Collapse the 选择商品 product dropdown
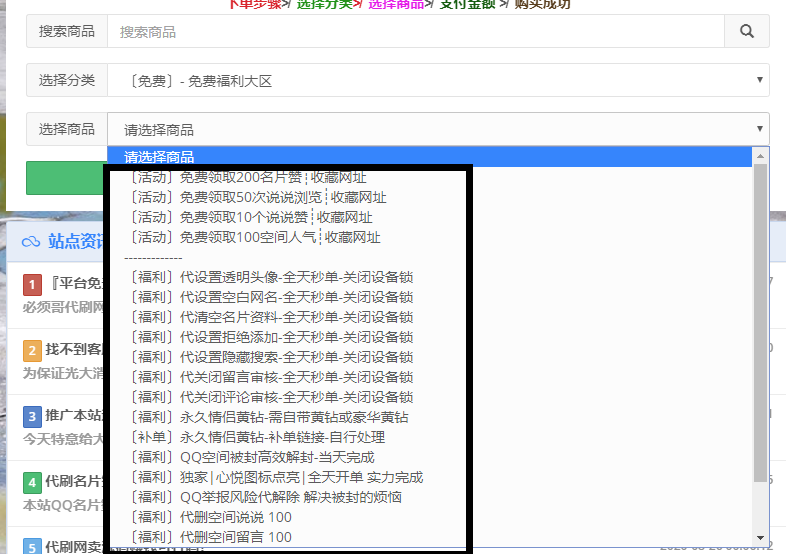 click(438, 129)
